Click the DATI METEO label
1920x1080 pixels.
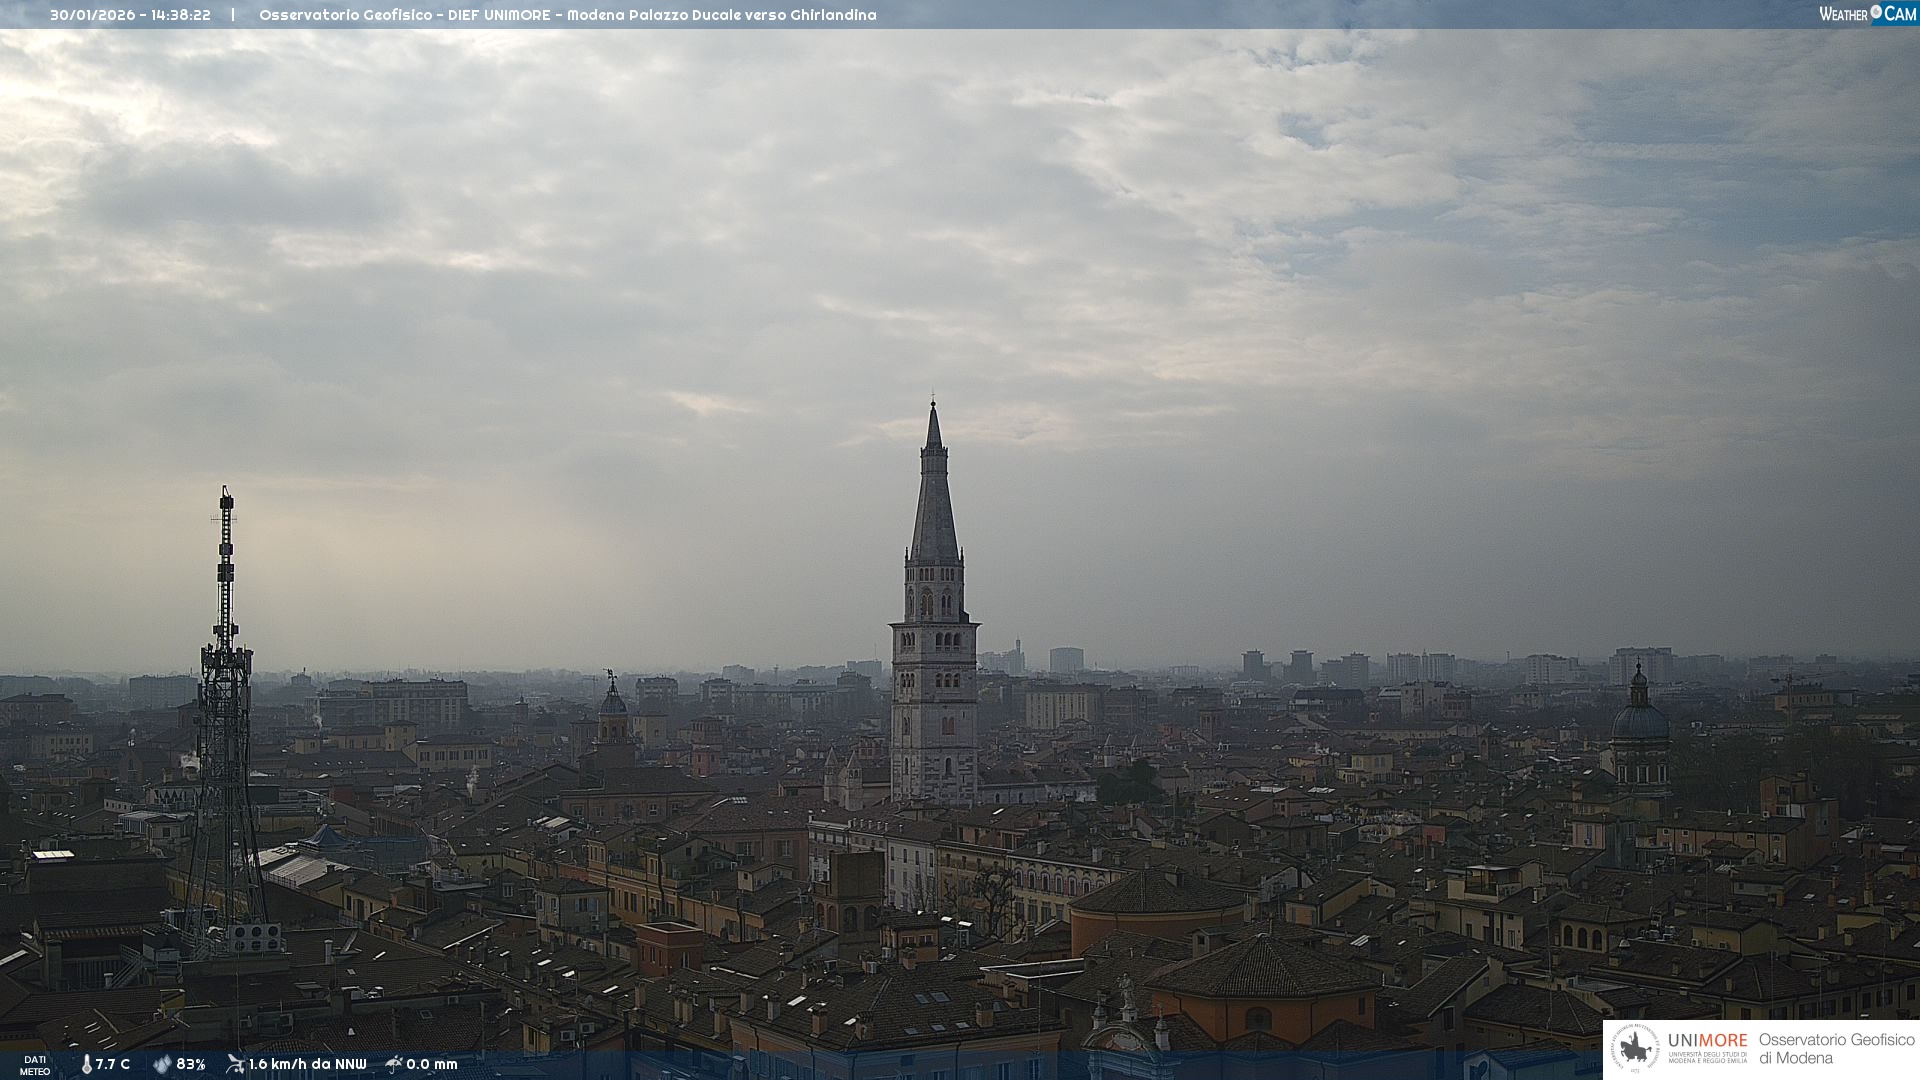pos(35,1065)
